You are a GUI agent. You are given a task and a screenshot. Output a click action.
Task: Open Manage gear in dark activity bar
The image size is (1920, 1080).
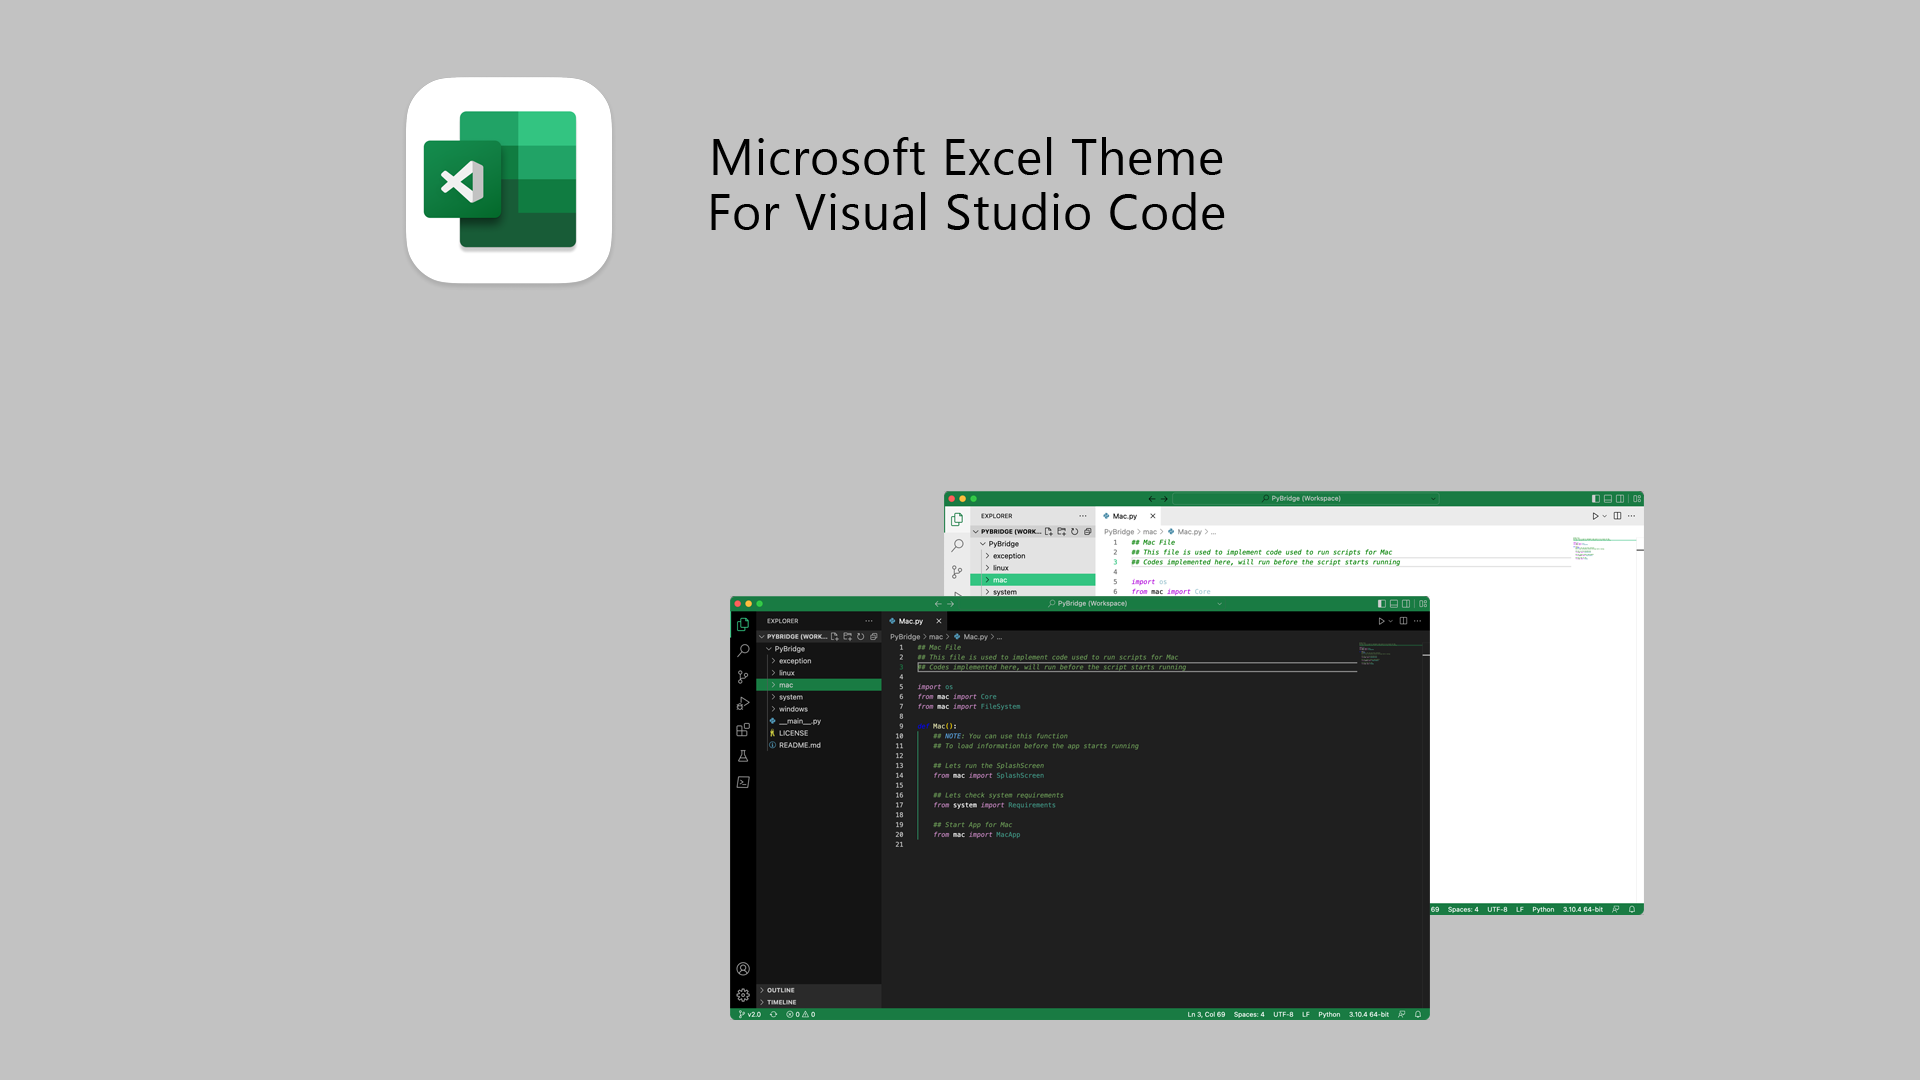[743, 995]
